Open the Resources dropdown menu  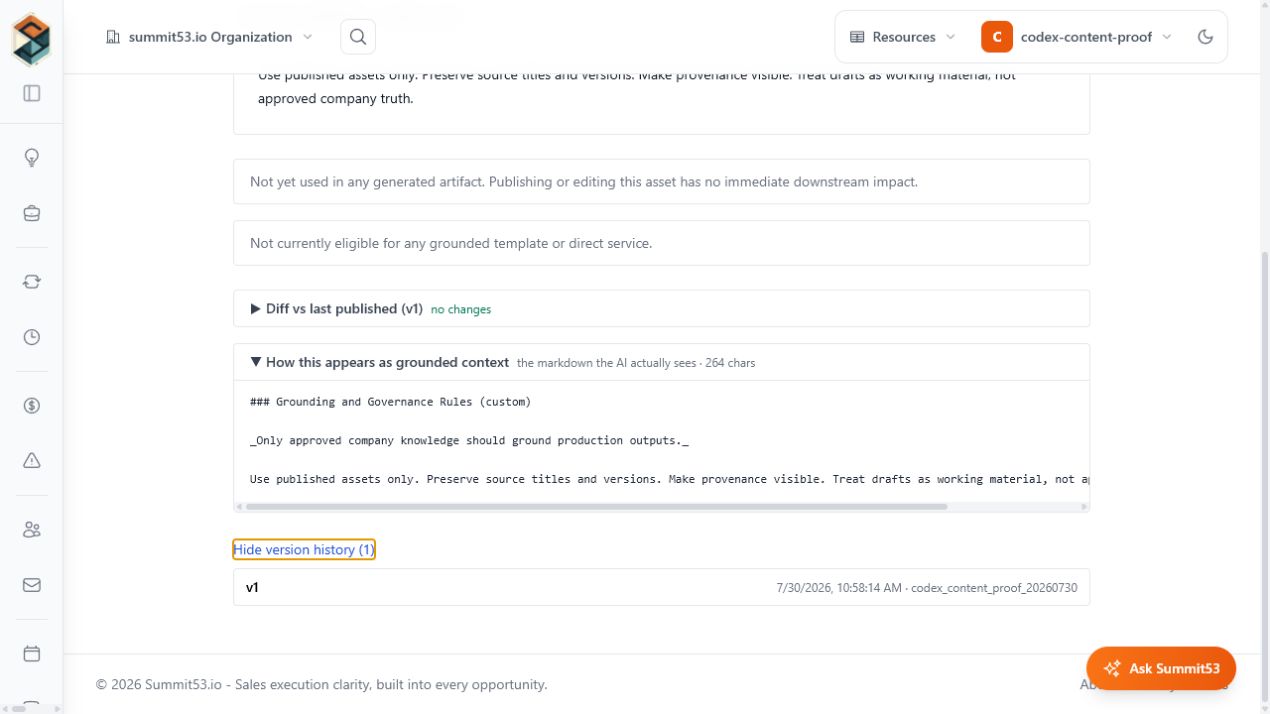[902, 37]
